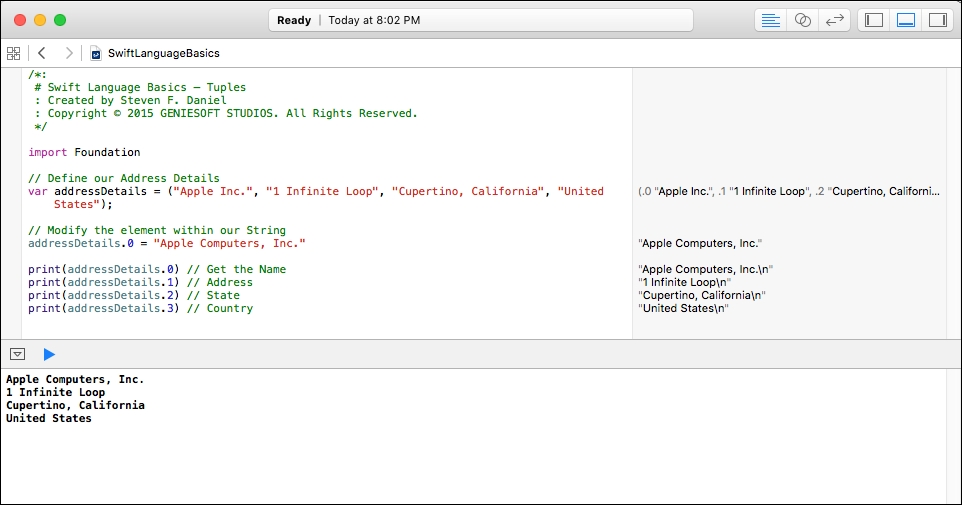This screenshot has height=505, width=962.
Task: Click the Ready status activity bar
Action: [481, 20]
